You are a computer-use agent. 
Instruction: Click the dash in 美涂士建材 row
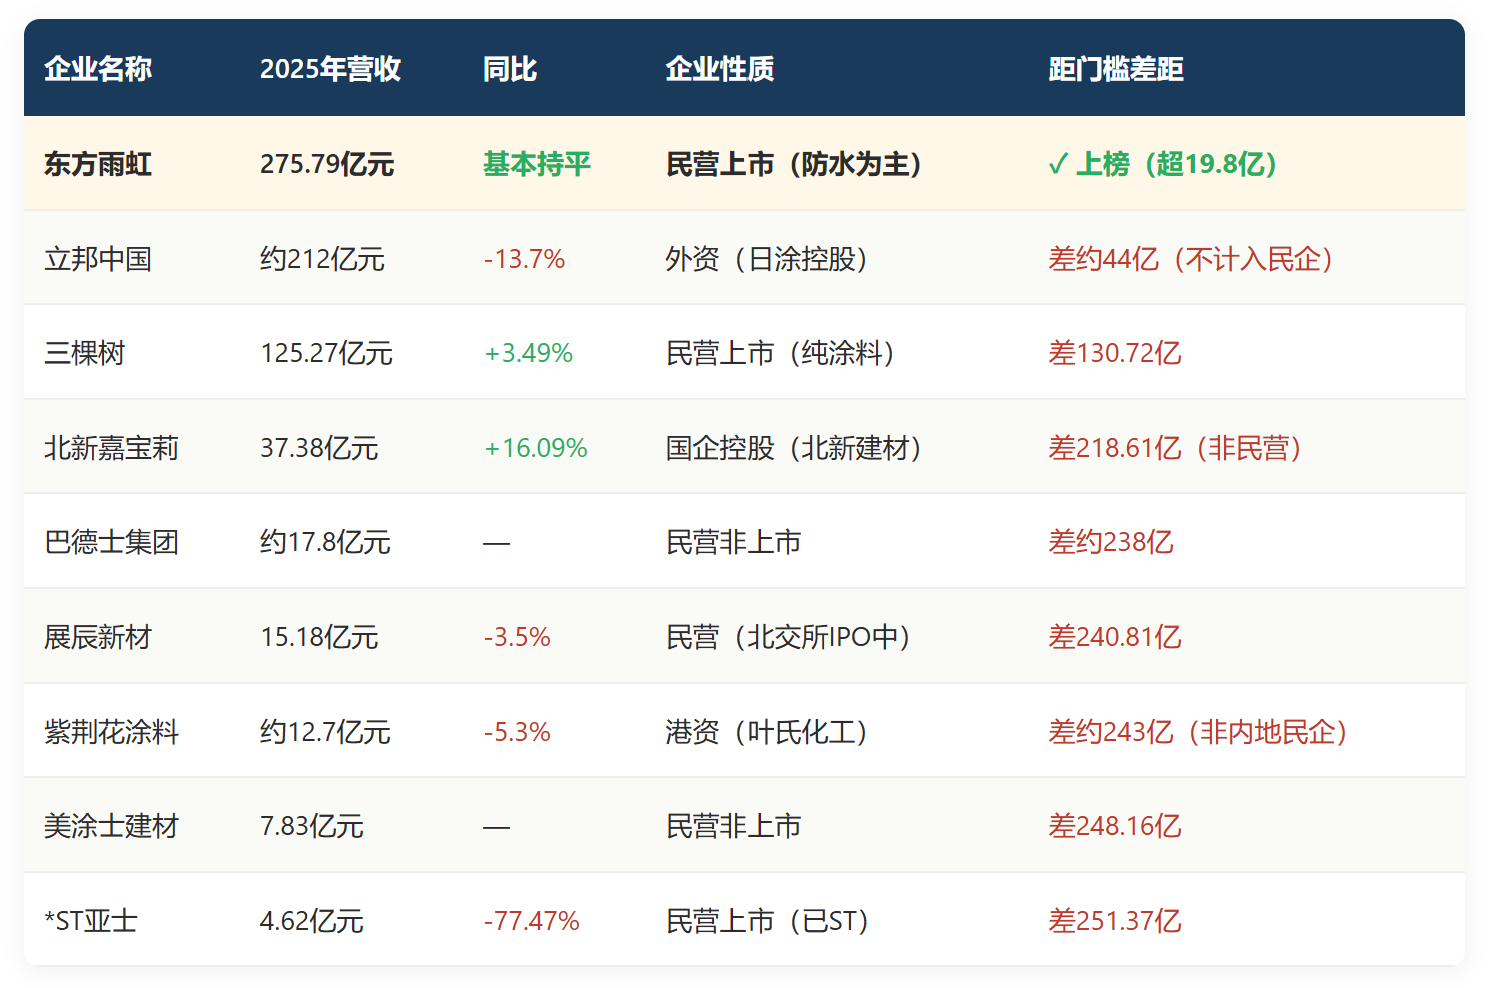(x=497, y=827)
